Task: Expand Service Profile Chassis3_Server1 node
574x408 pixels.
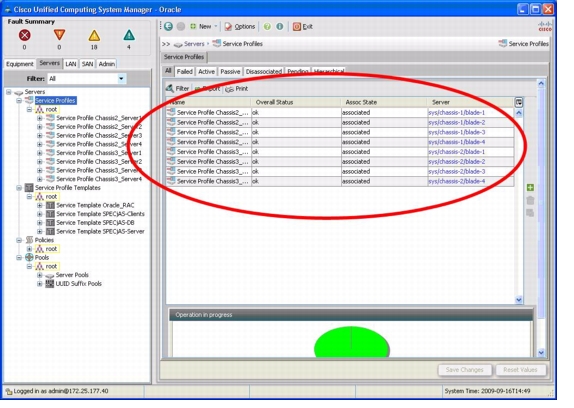Action: pyautogui.click(x=40, y=153)
